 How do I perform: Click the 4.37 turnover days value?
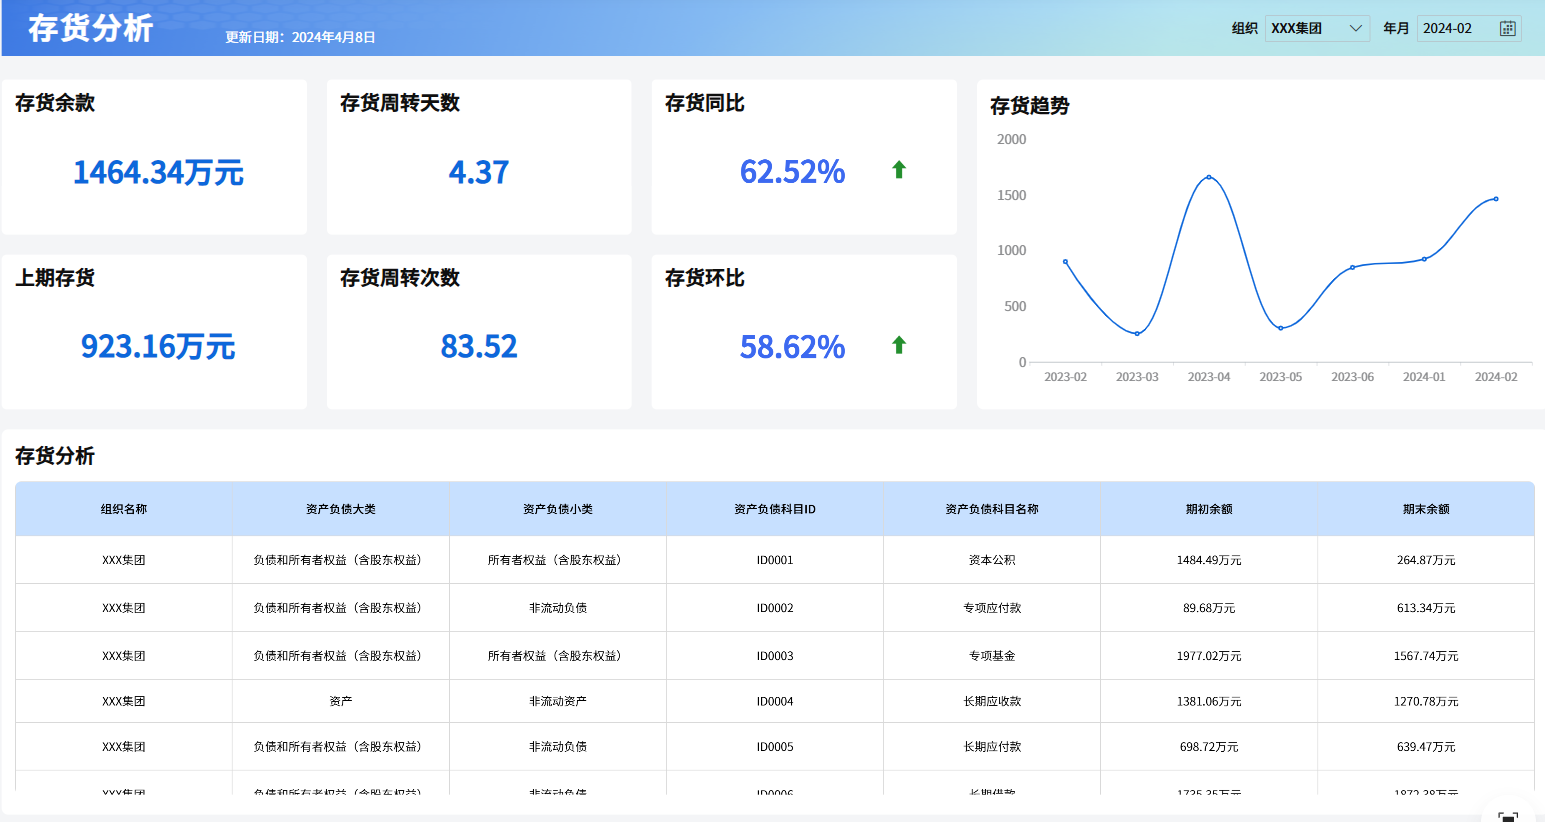click(x=479, y=172)
